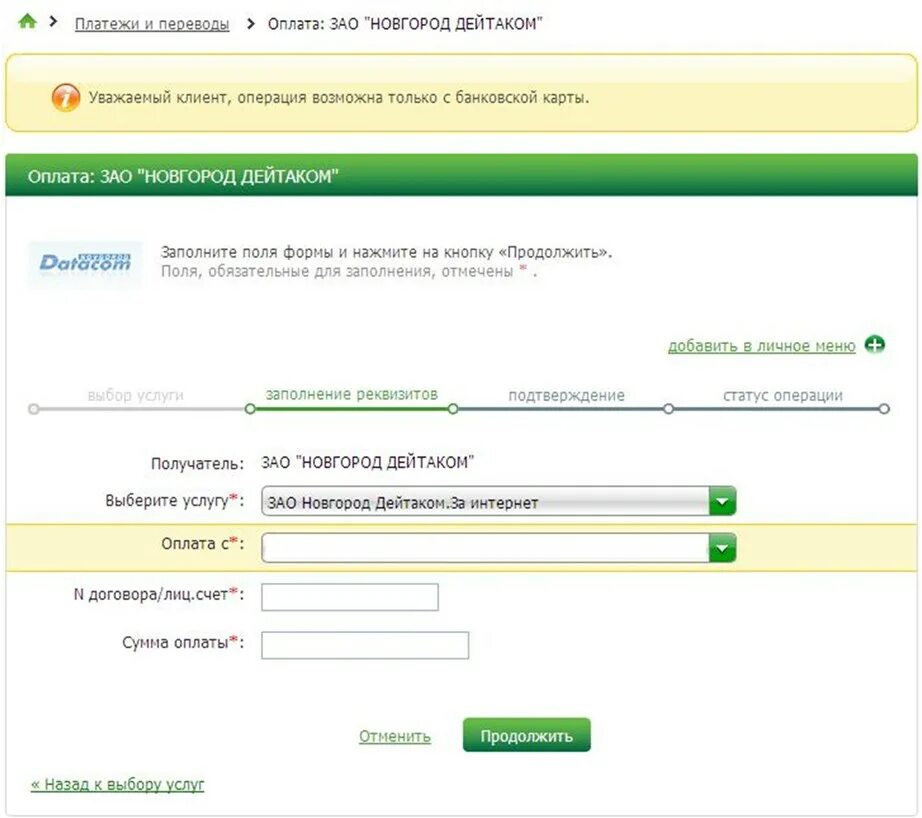This screenshot has width=922, height=818.
Task: Click the добавить в личное меню link
Action: pyautogui.click(x=761, y=346)
